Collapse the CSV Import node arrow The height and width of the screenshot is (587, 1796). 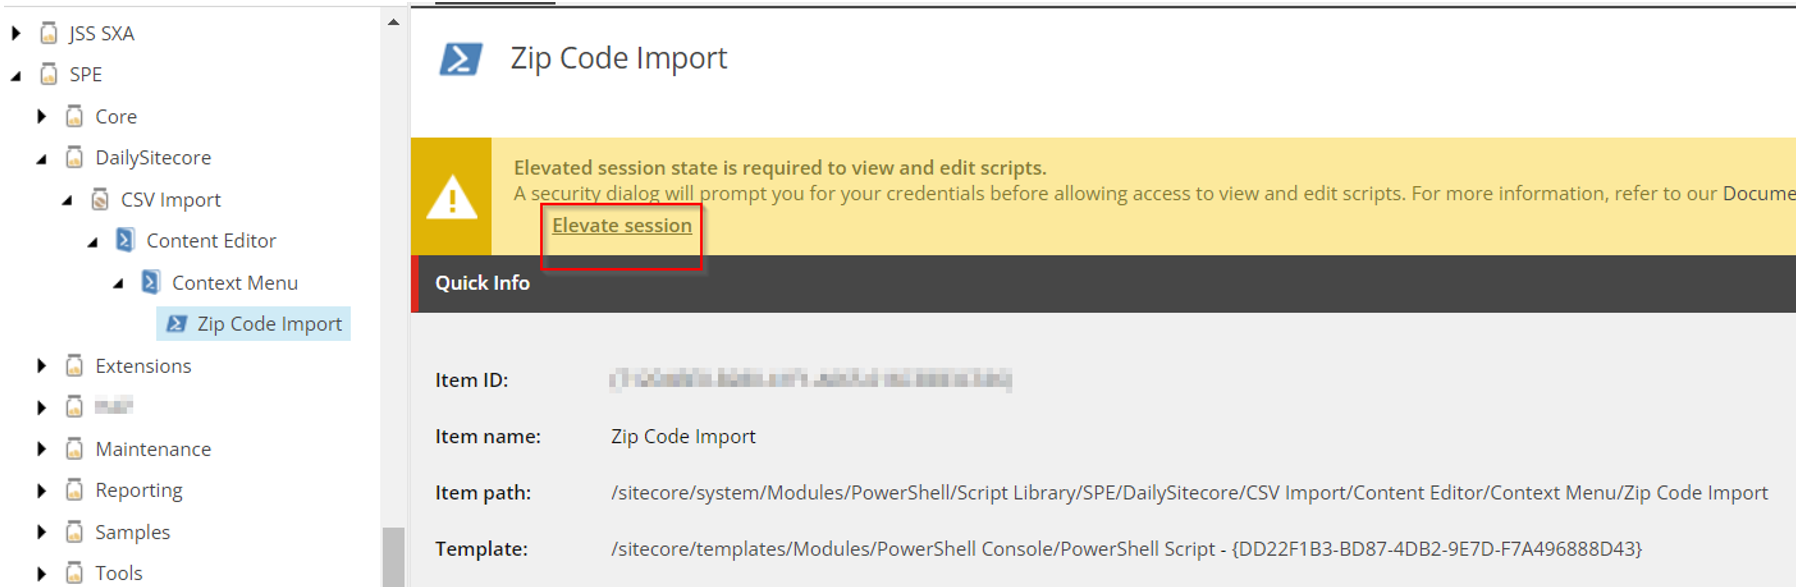pos(67,200)
